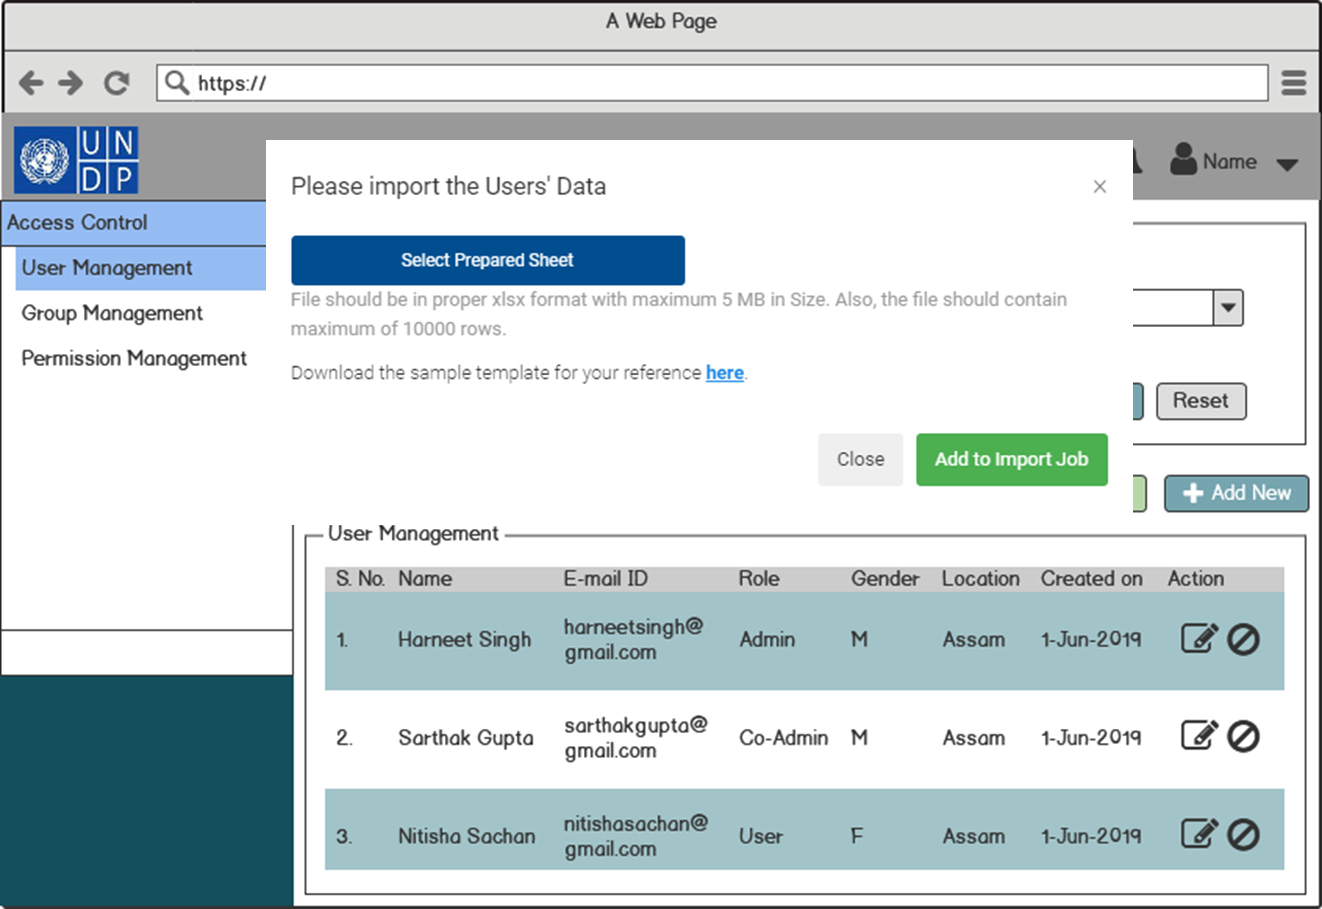1322x909 pixels.
Task: Block user Nitisha Sachan
Action: pyautogui.click(x=1243, y=834)
